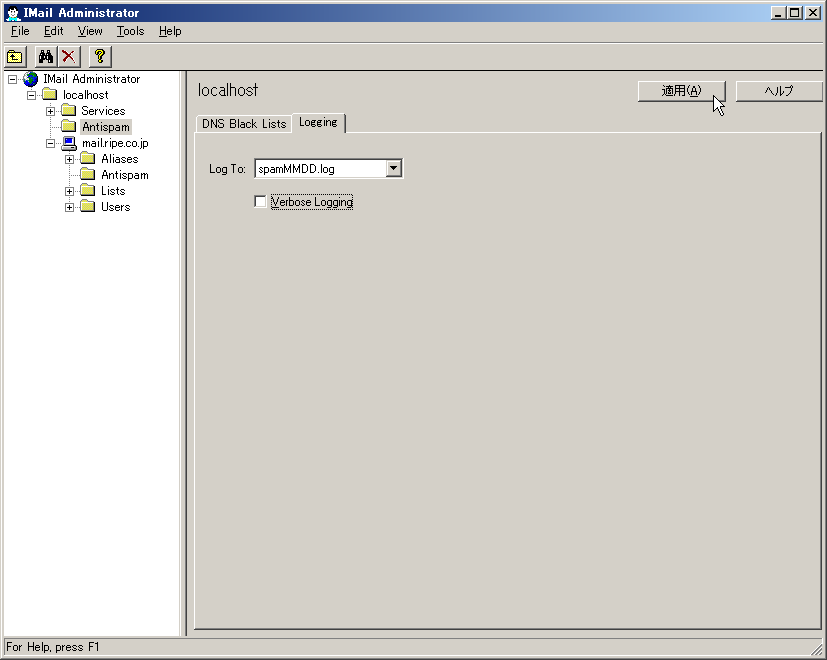
Task: Open the Help menu
Action: pyautogui.click(x=170, y=31)
